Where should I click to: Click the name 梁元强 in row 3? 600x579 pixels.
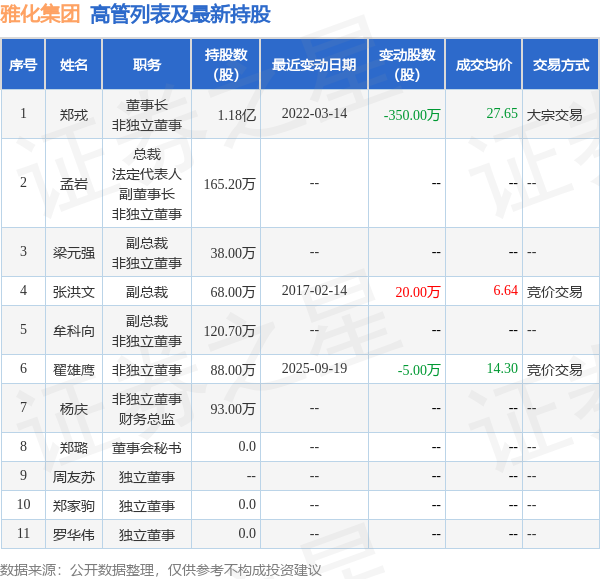coord(74,253)
